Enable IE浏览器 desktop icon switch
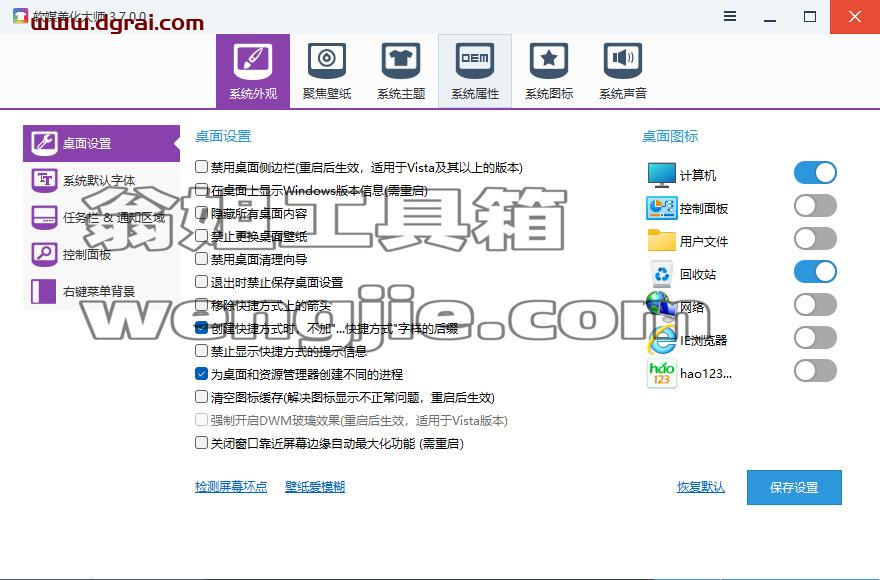Viewport: 880px width, 580px height. 815,338
